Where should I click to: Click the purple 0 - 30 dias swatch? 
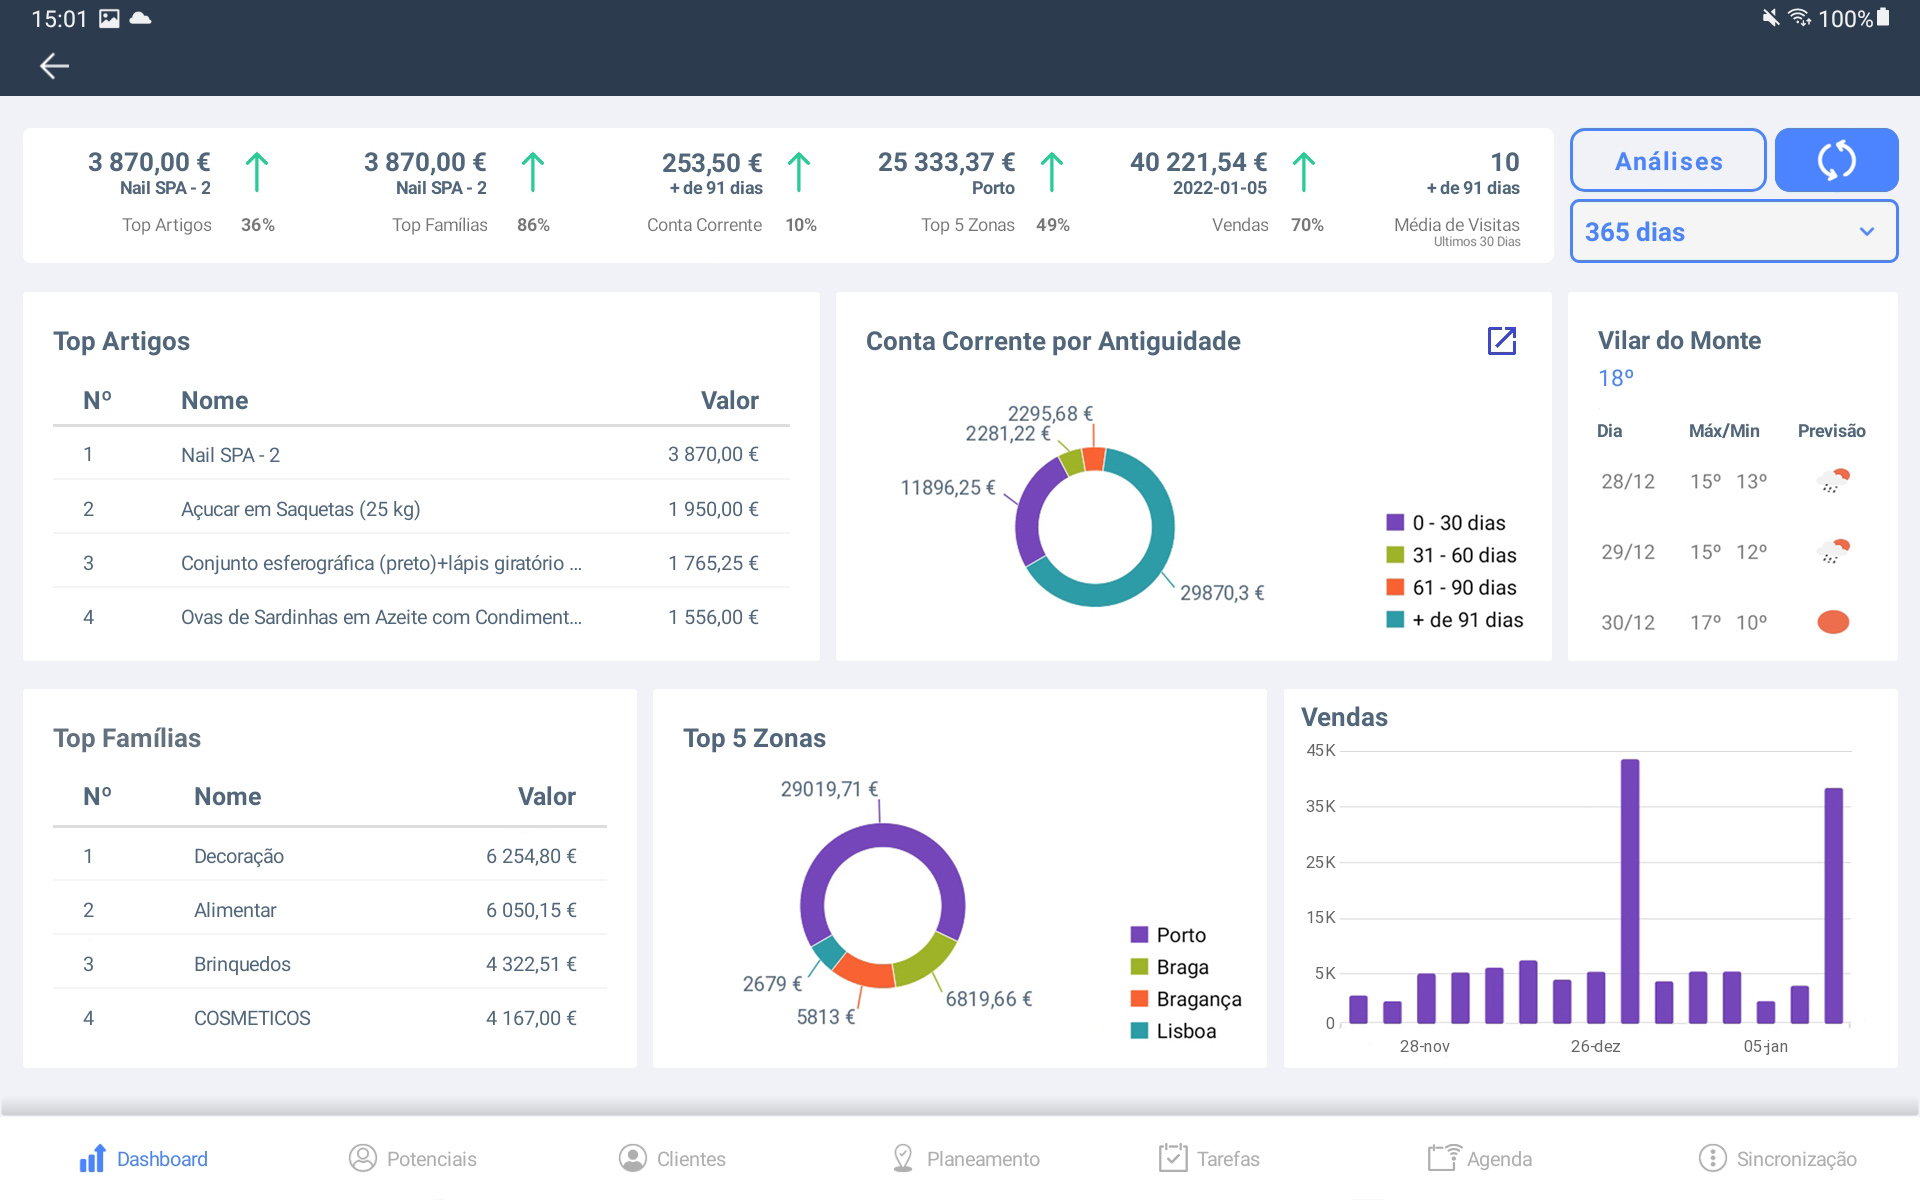1395,523
